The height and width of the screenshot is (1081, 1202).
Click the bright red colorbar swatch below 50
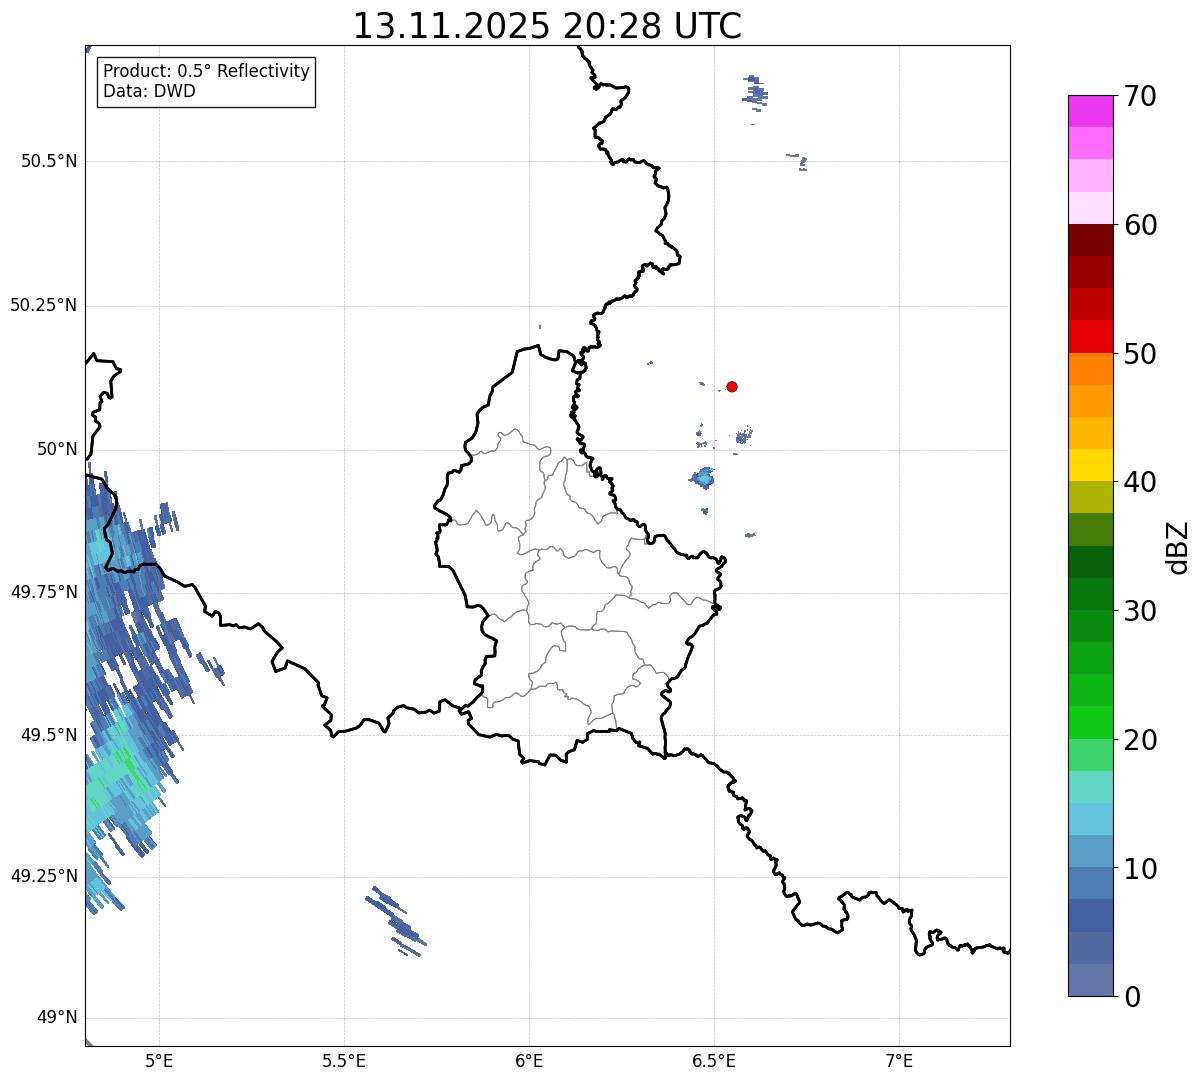point(1090,336)
